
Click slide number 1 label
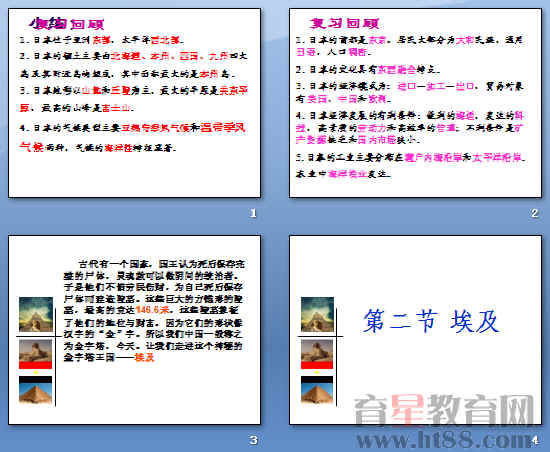coord(253,213)
